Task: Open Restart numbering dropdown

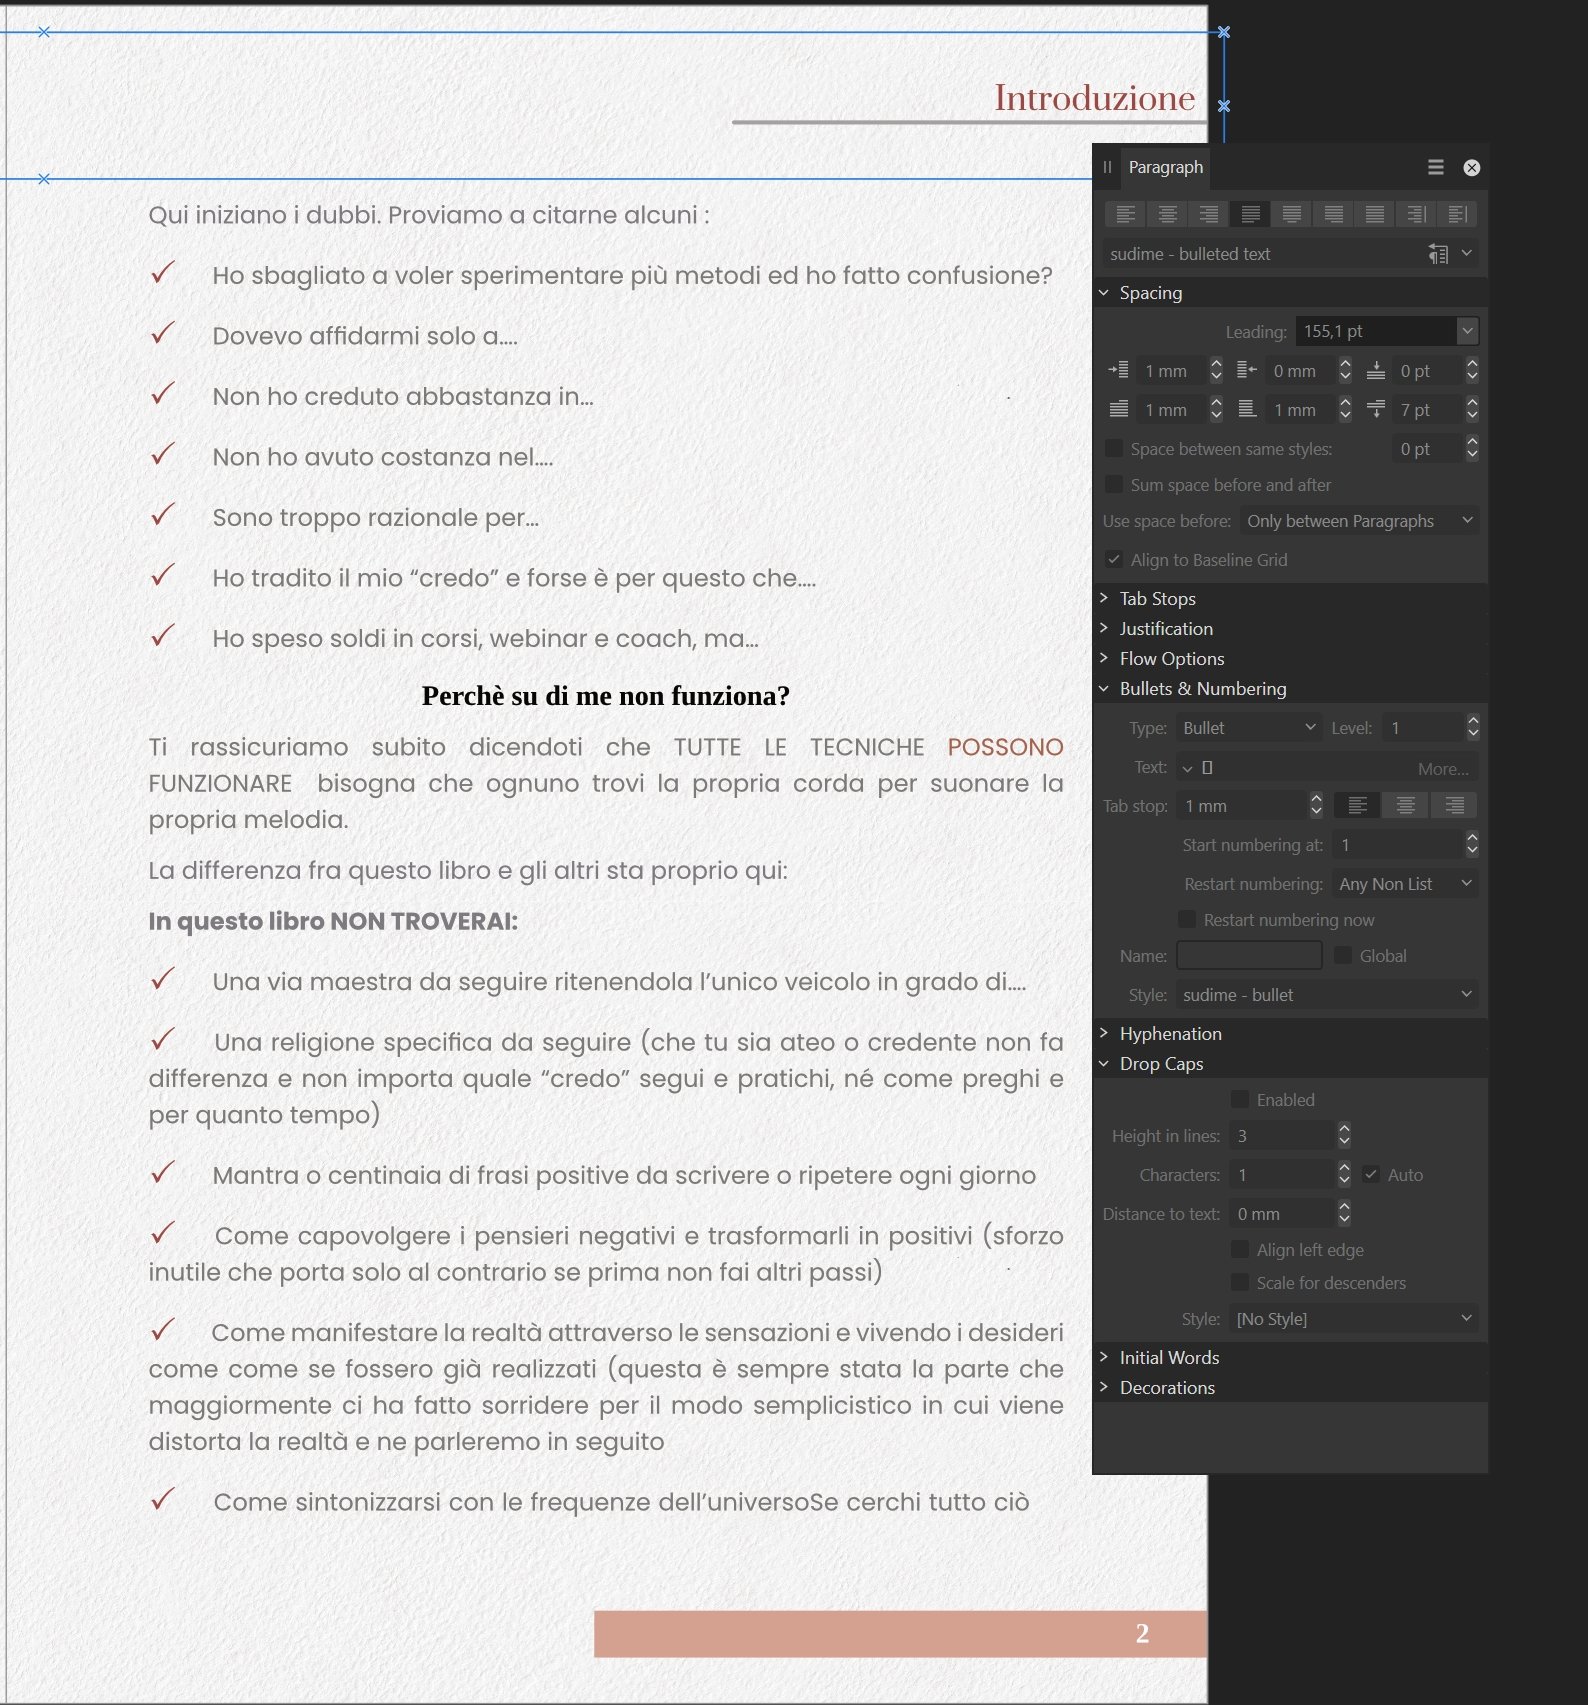Action: [x=1405, y=884]
